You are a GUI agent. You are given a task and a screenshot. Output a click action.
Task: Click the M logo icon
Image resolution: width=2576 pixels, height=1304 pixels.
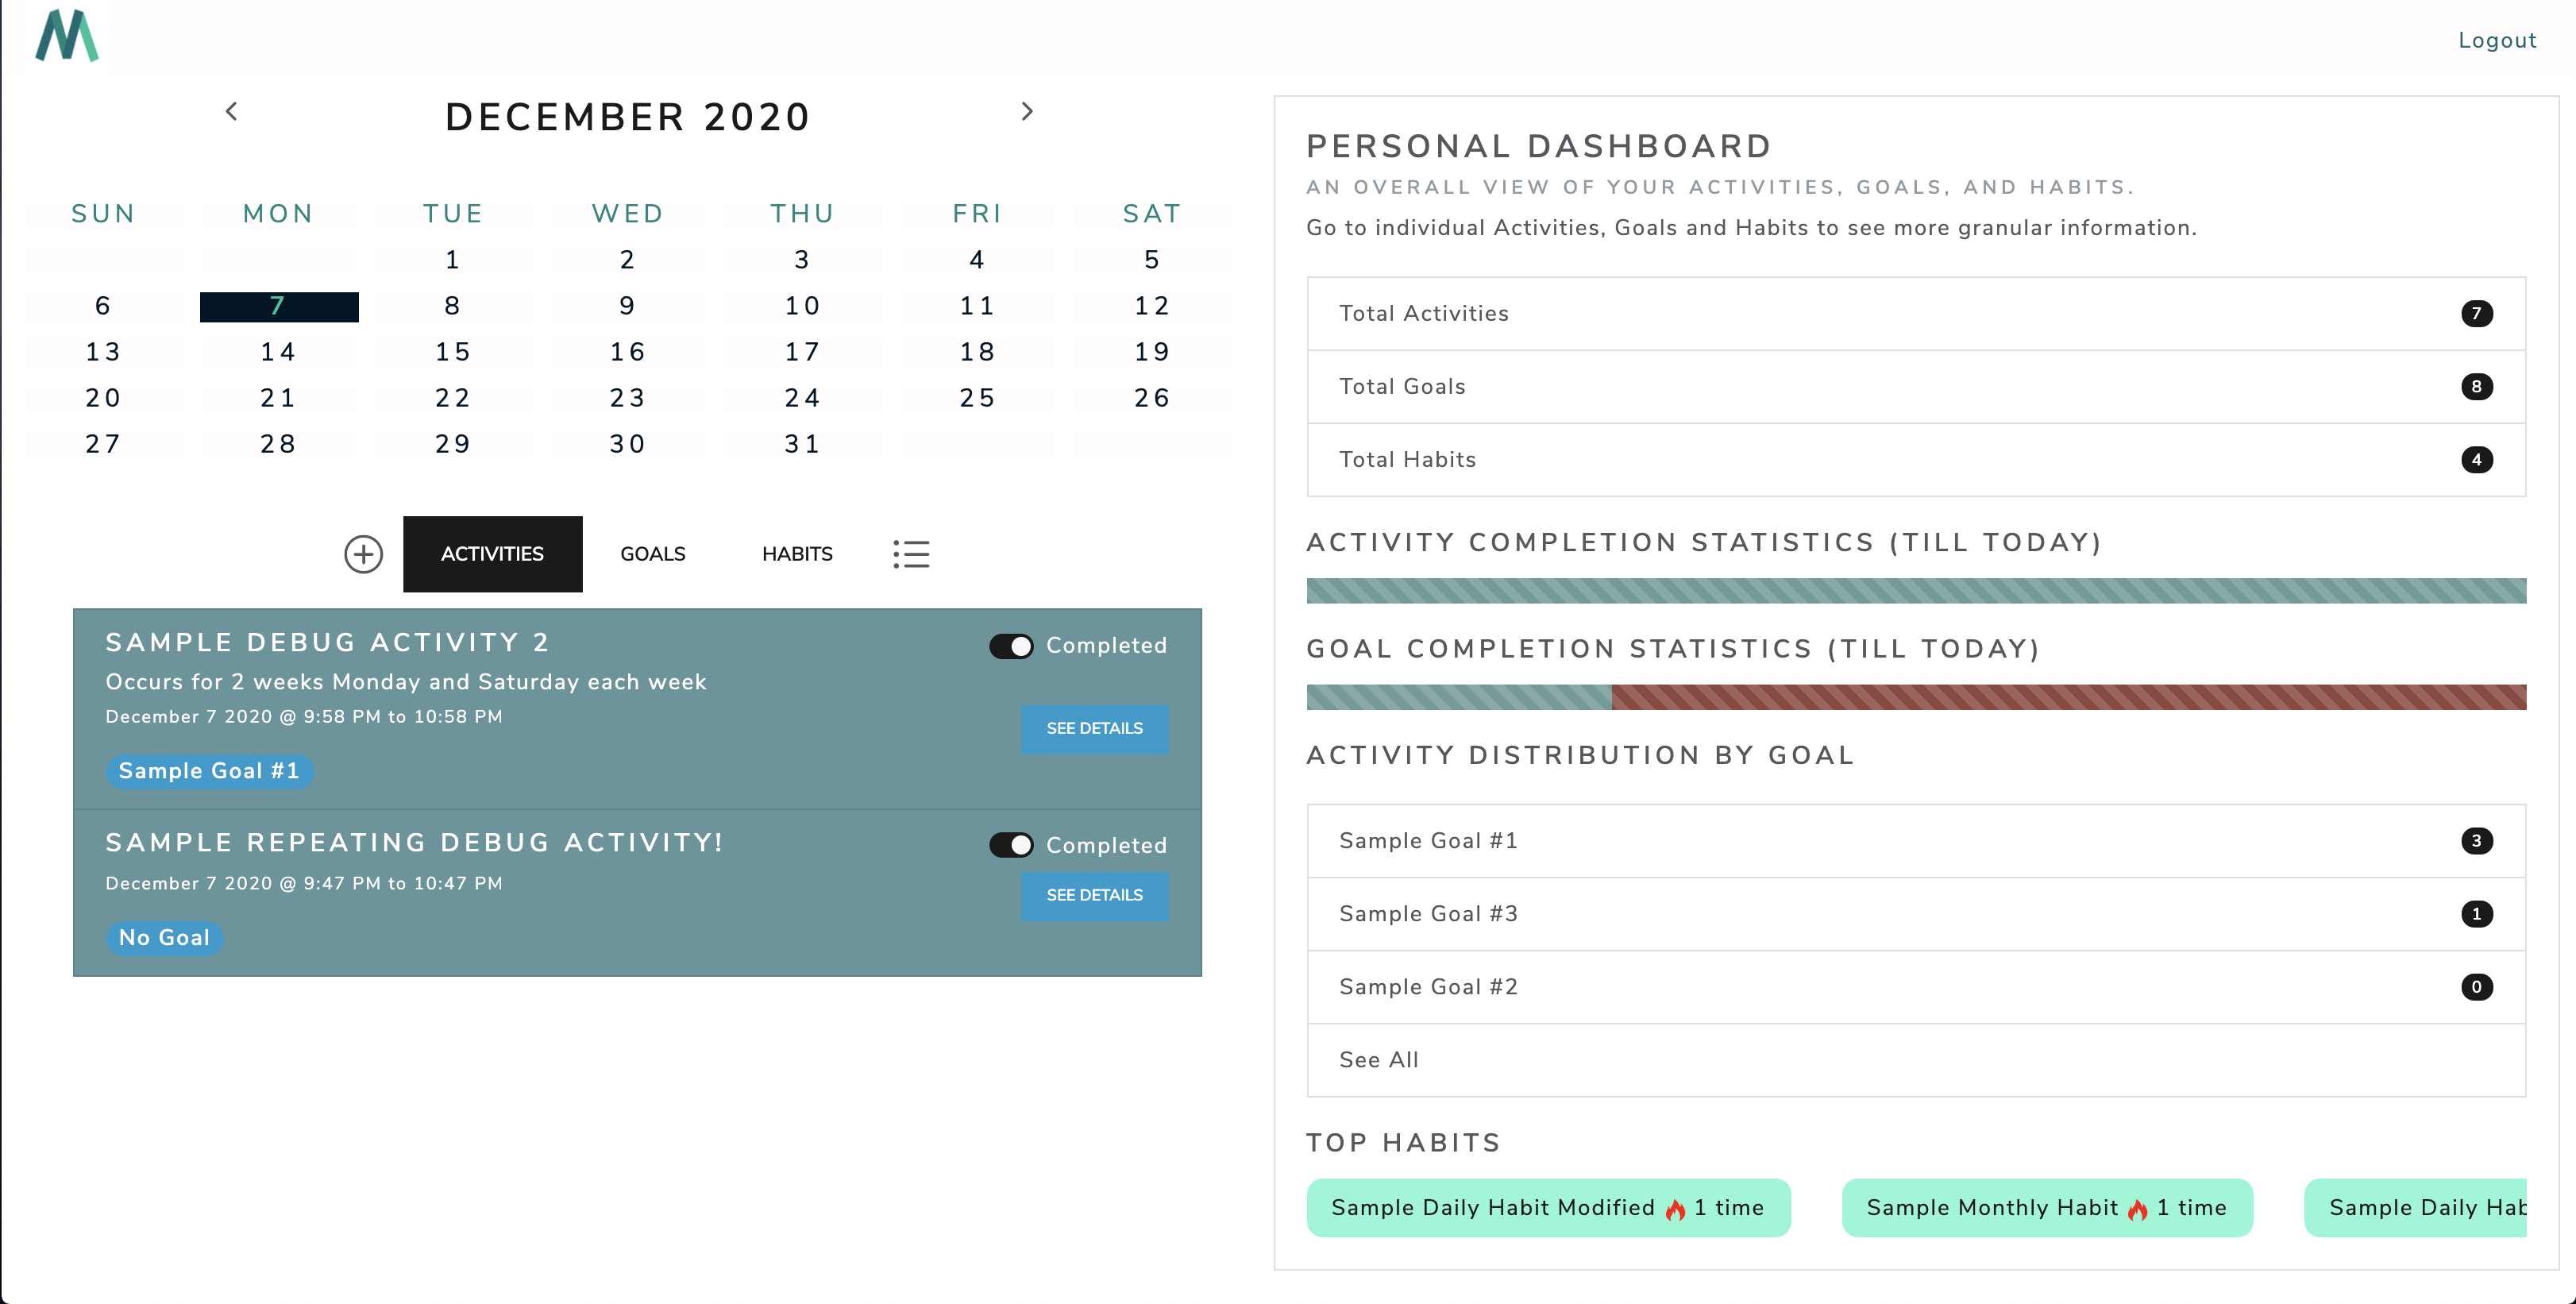(67, 36)
